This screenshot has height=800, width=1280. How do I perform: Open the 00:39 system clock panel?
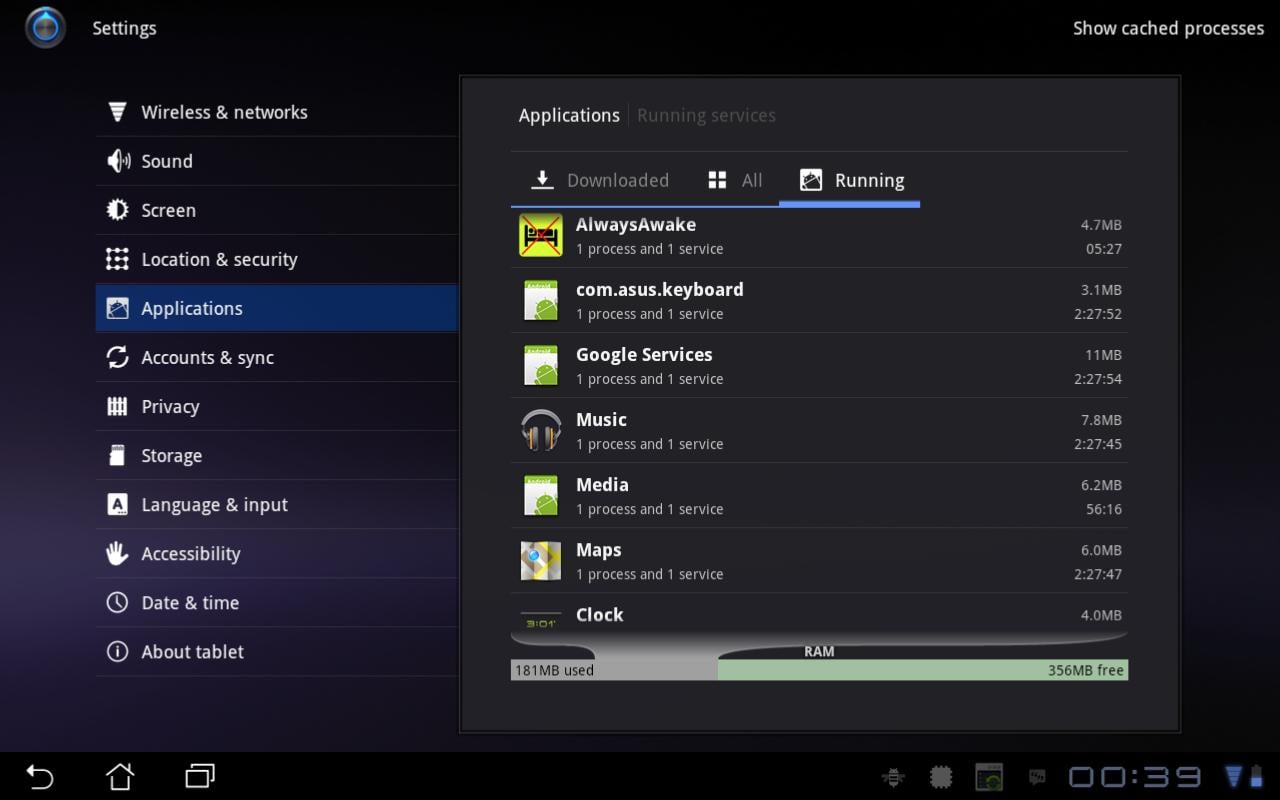pyautogui.click(x=1135, y=777)
